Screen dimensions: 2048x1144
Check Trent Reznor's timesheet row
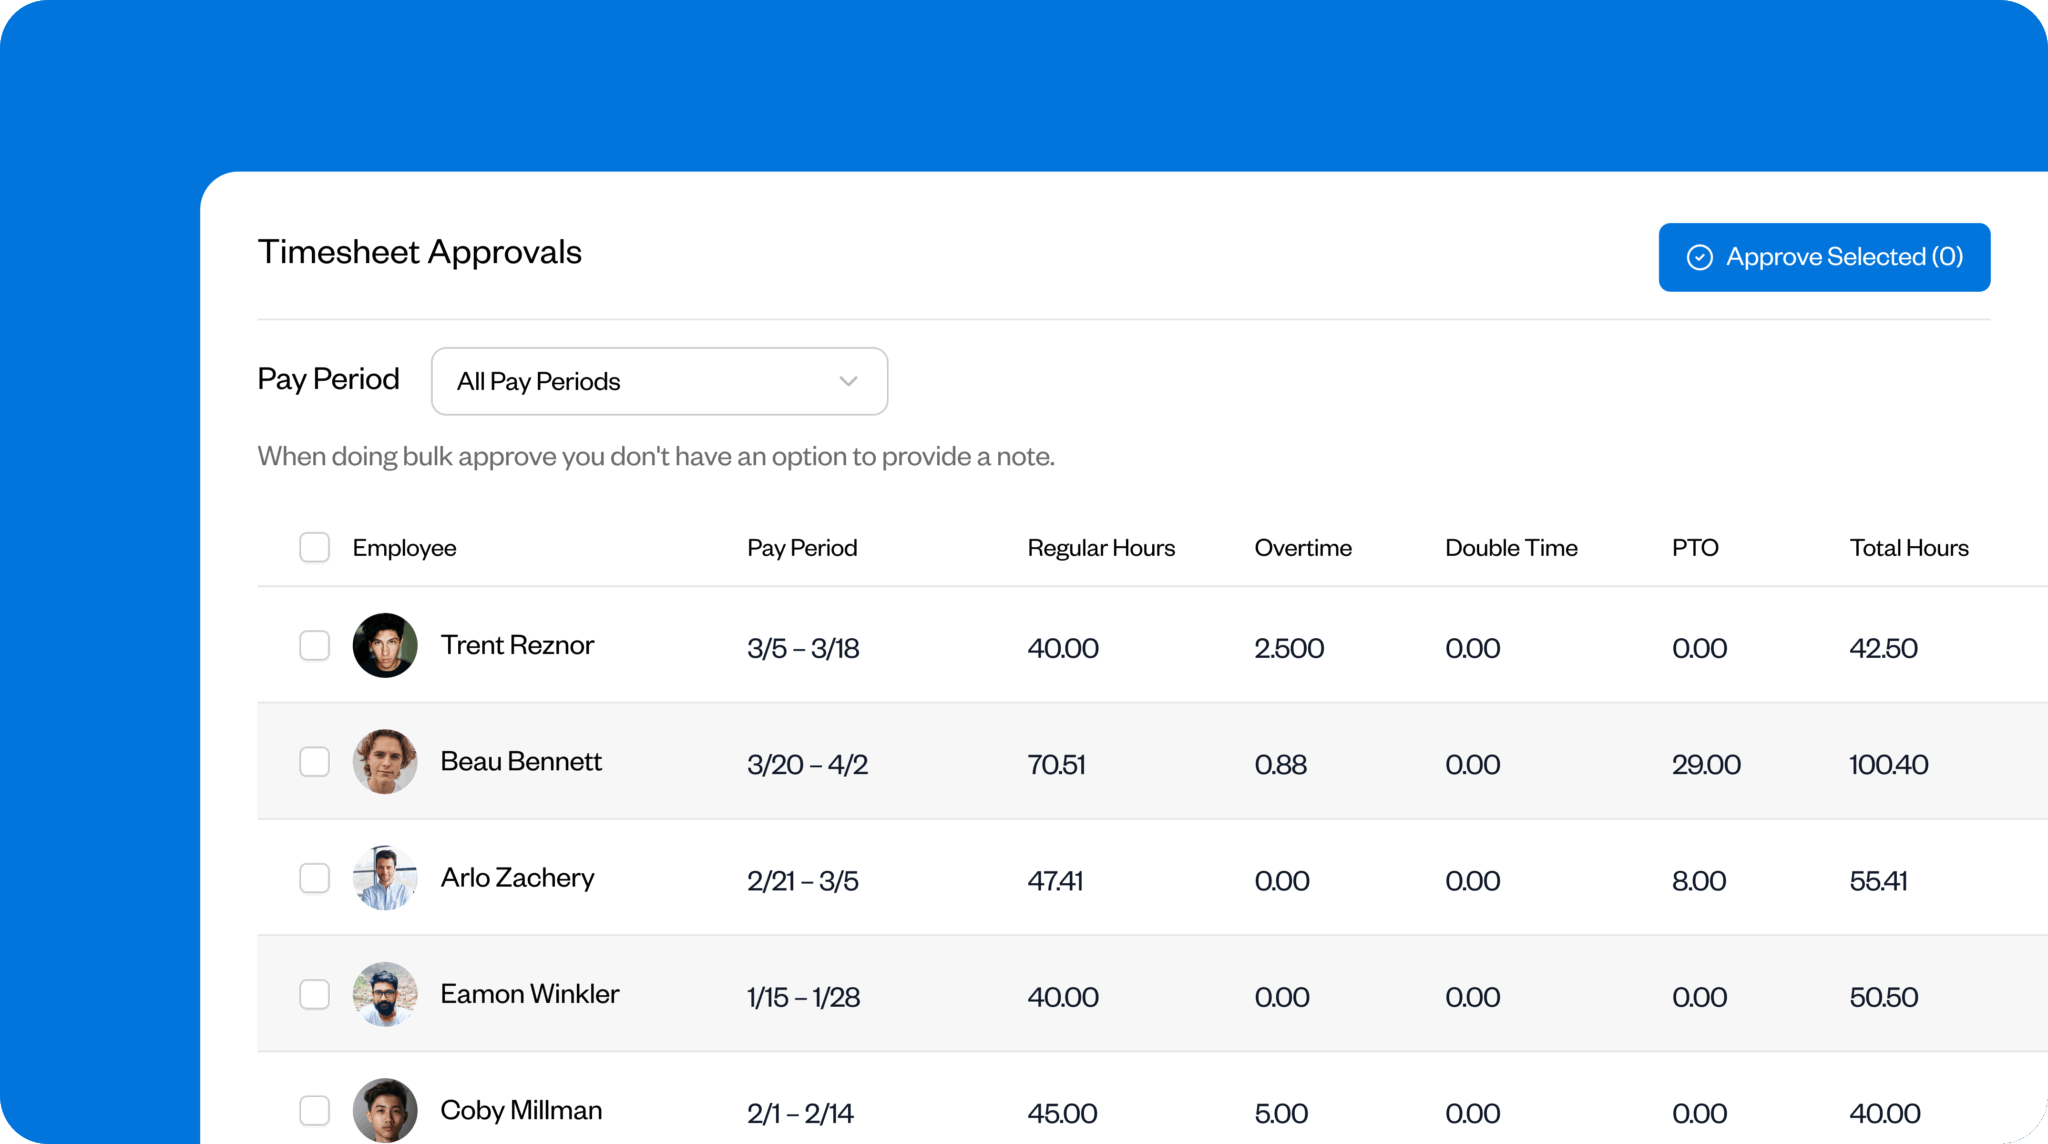click(314, 645)
